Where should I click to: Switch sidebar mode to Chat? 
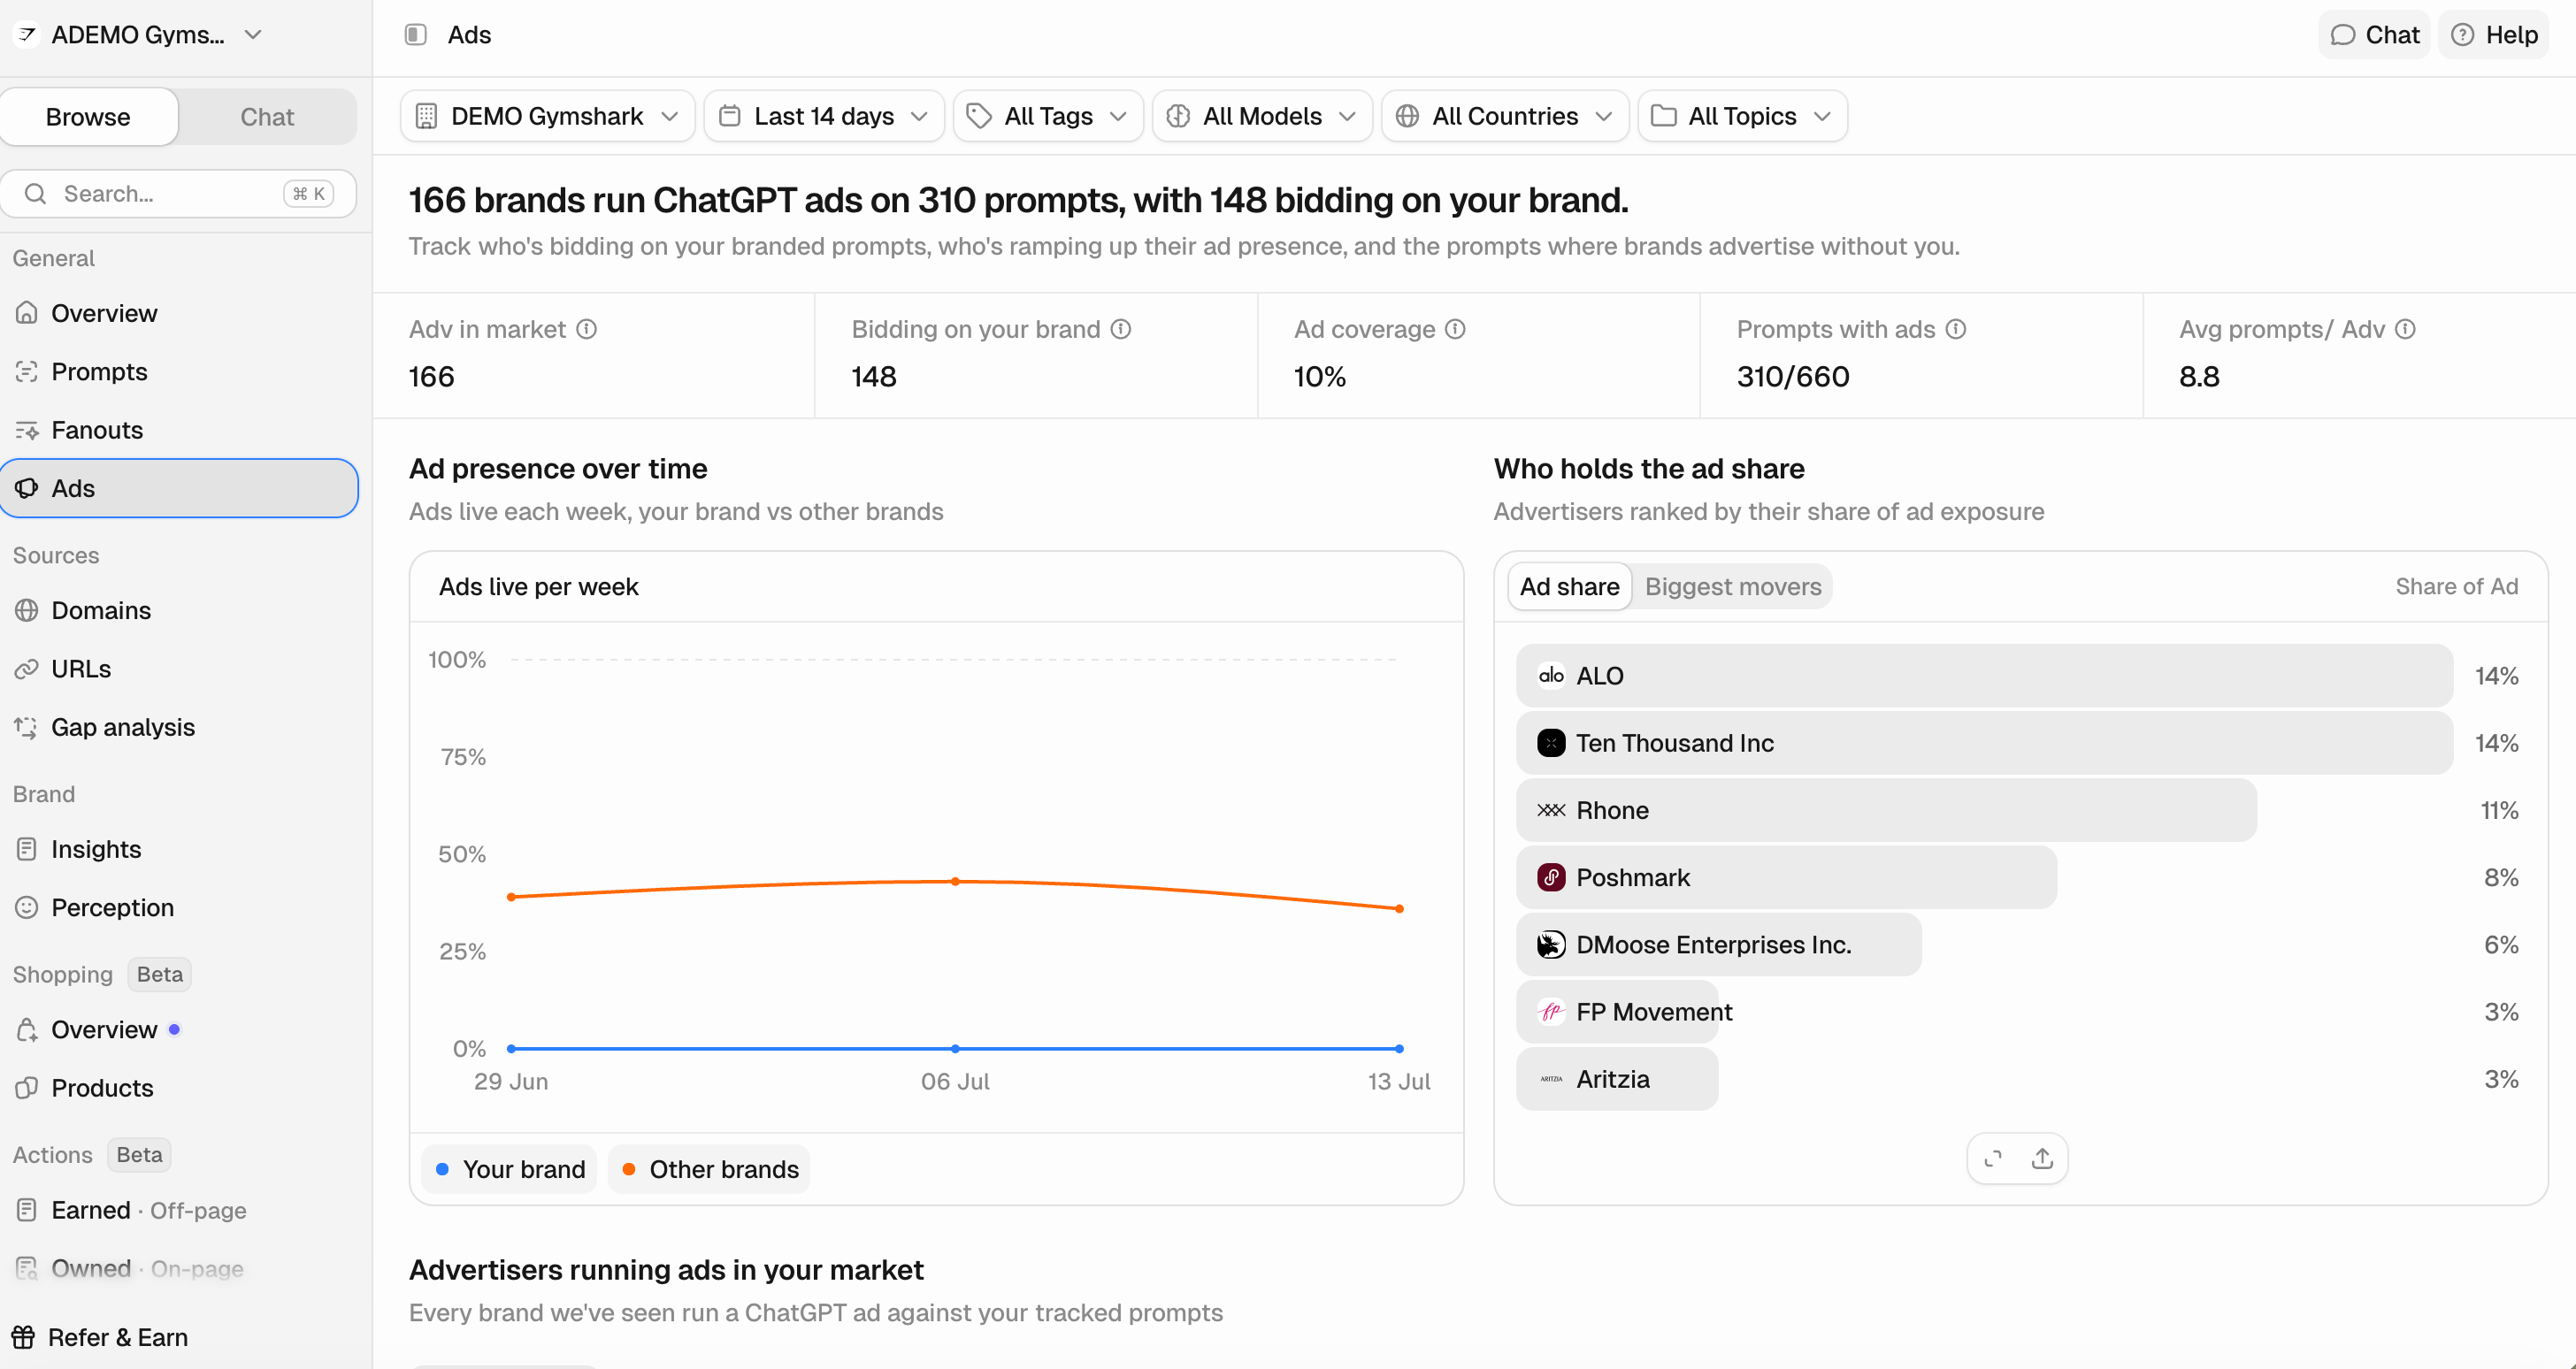[x=267, y=117]
